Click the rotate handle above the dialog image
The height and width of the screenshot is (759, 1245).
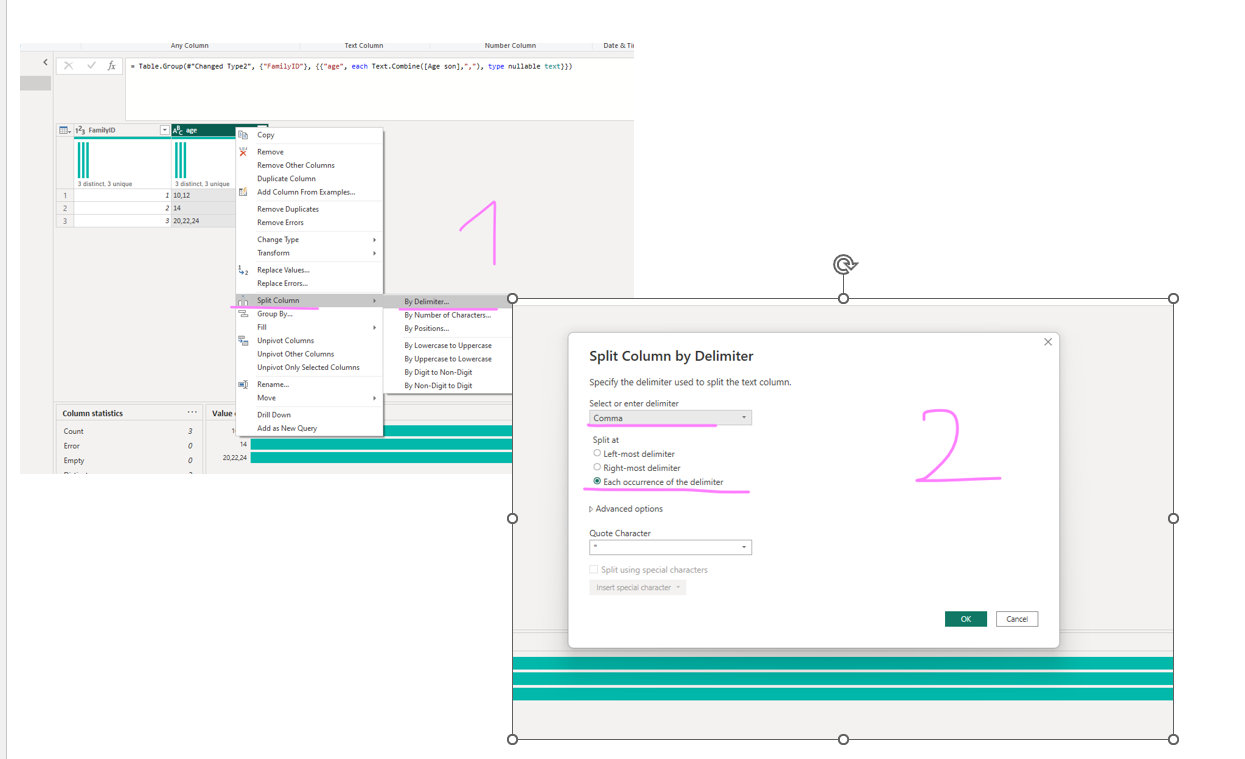[844, 264]
